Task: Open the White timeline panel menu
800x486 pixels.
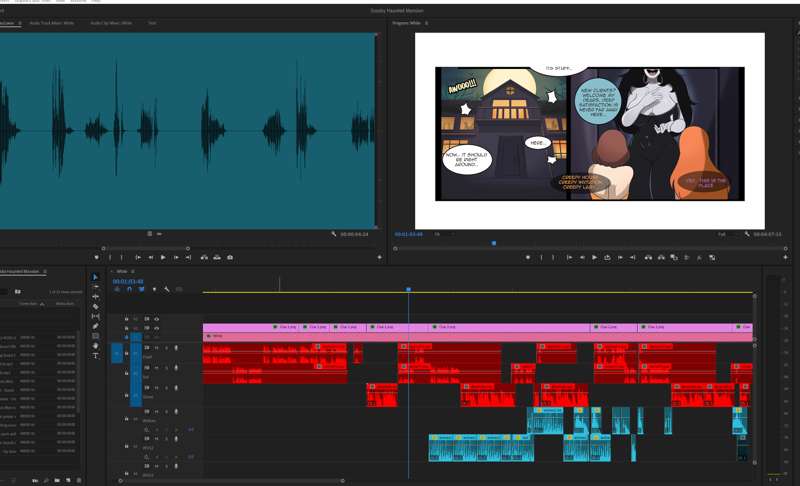Action: 133,271
